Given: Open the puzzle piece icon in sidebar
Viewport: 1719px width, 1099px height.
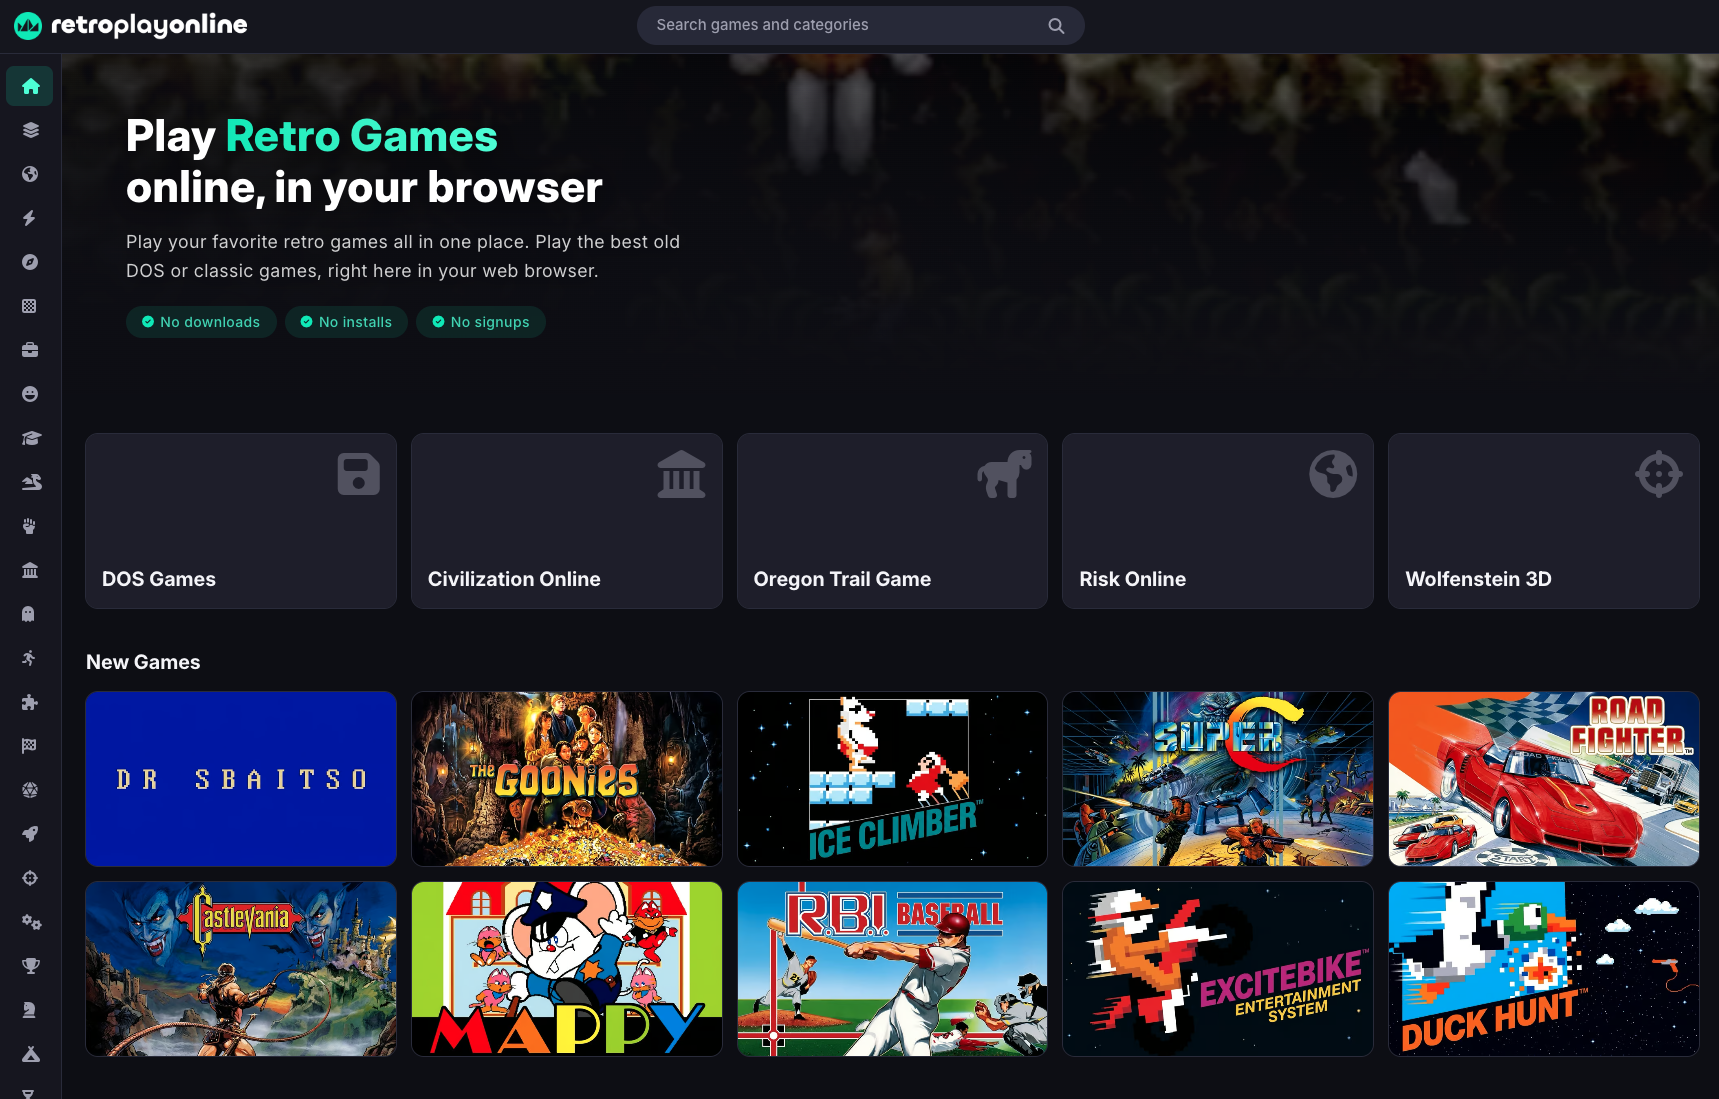Looking at the screenshot, I should 30,702.
